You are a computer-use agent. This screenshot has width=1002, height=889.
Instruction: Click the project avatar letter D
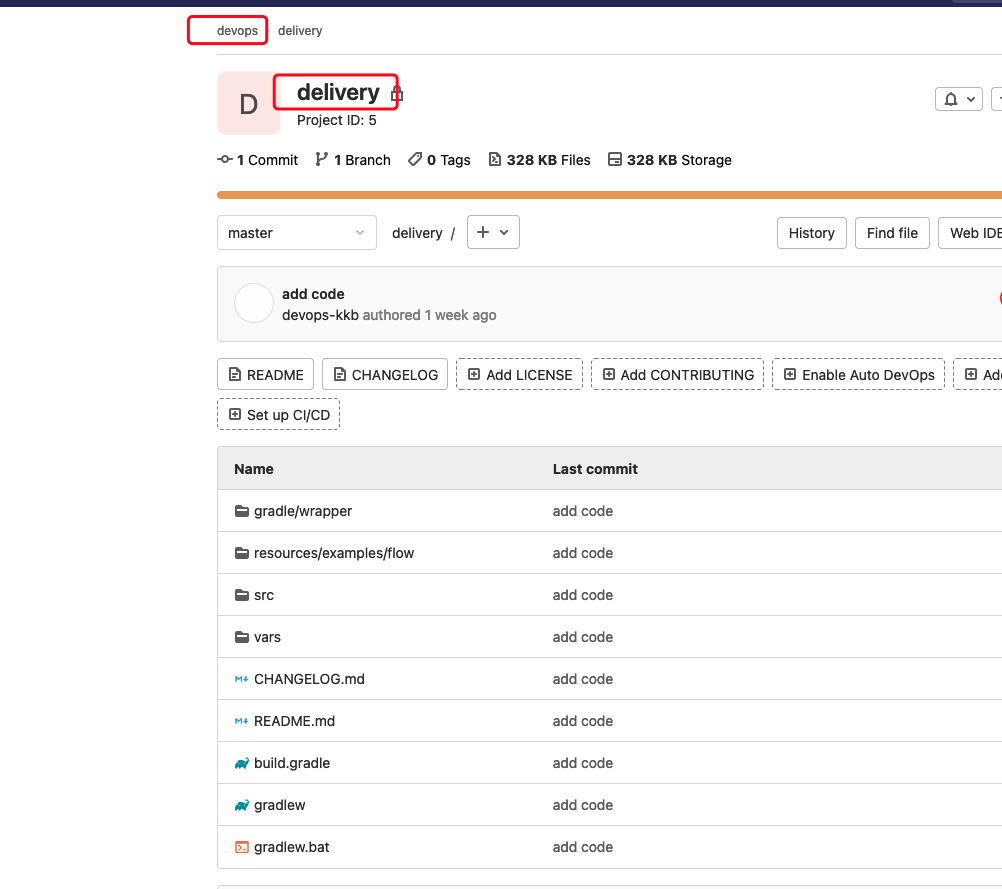point(249,103)
